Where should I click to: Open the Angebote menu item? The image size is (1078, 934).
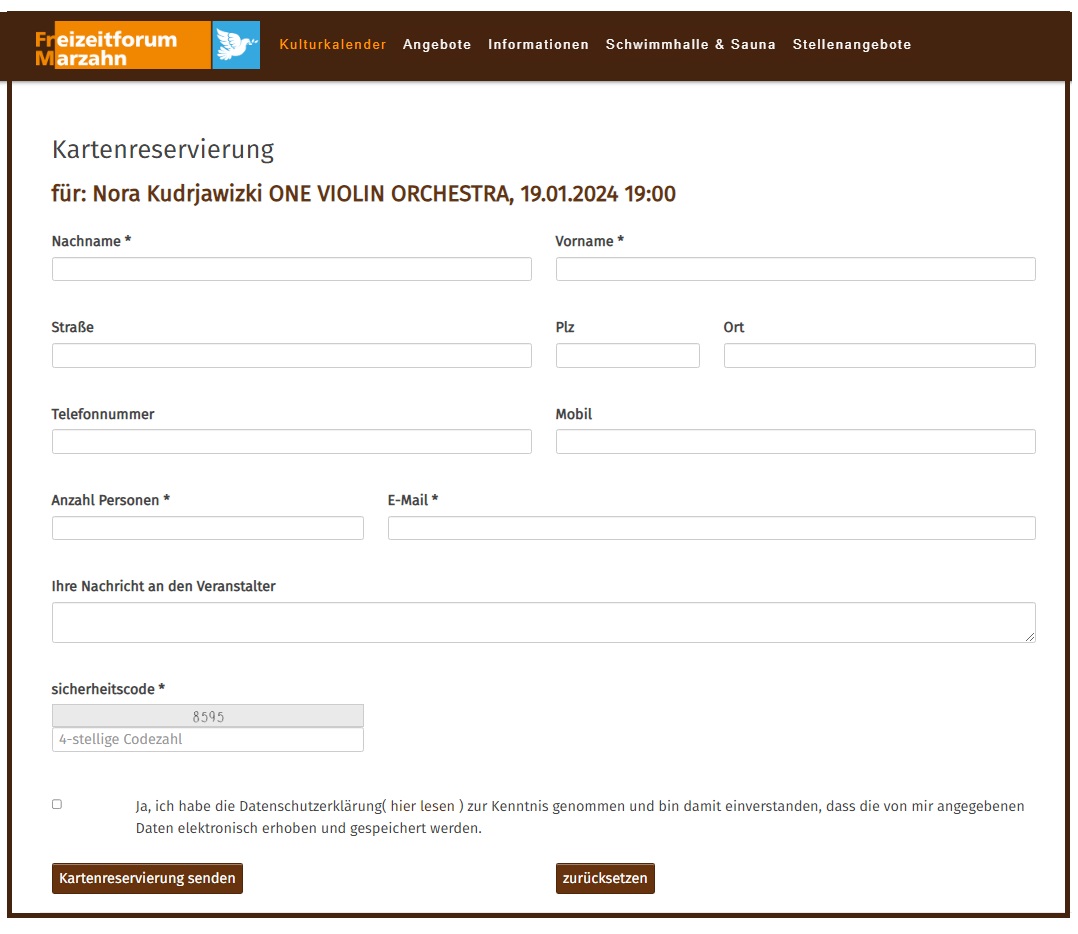click(x=437, y=45)
